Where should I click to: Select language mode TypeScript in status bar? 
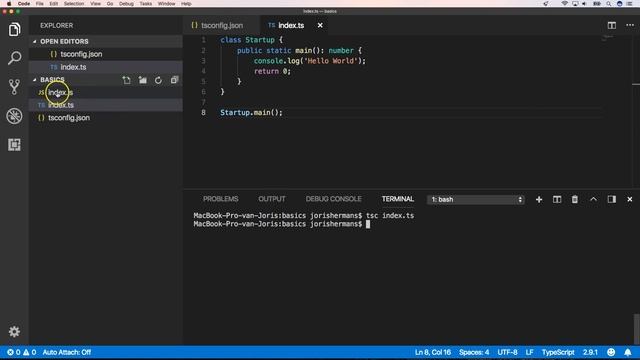point(558,352)
